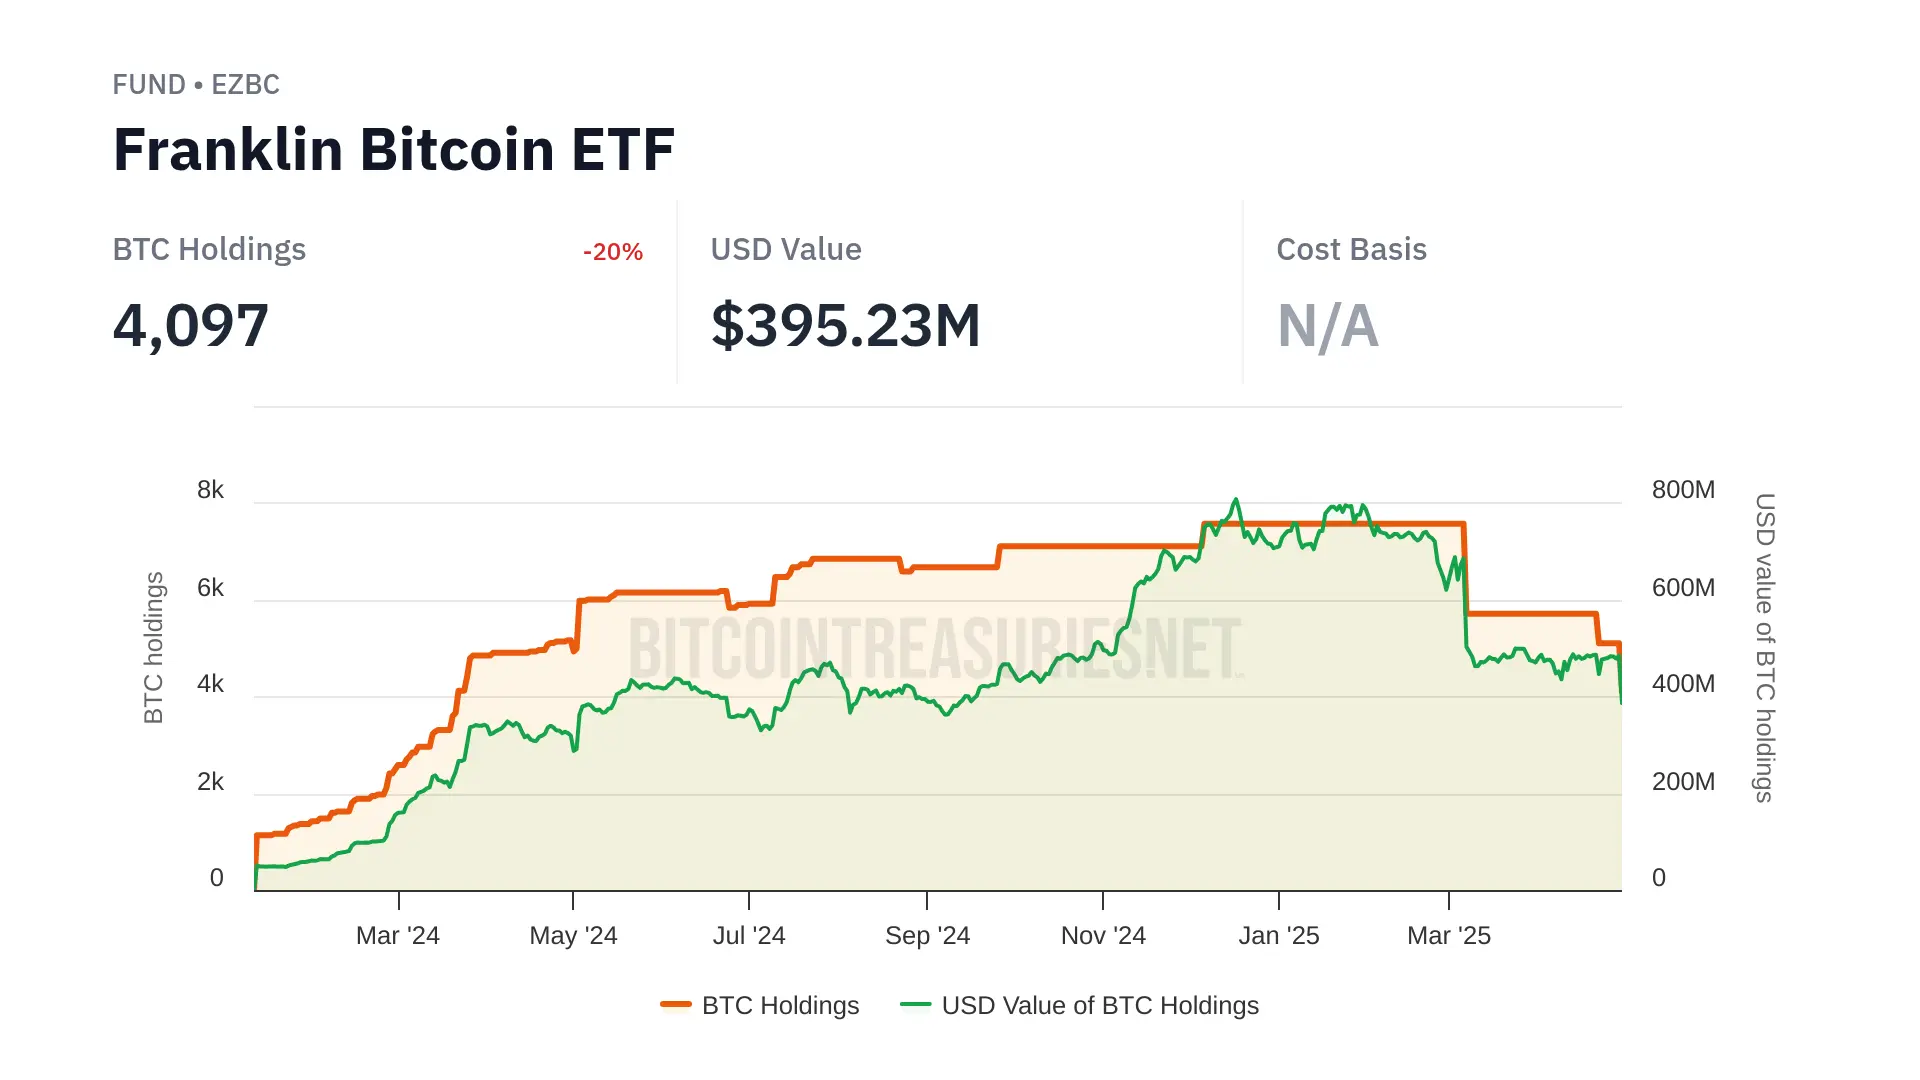Screen dimensions: 1920x1080
Task: Click the green USD Value legend line marker
Action: click(915, 1004)
